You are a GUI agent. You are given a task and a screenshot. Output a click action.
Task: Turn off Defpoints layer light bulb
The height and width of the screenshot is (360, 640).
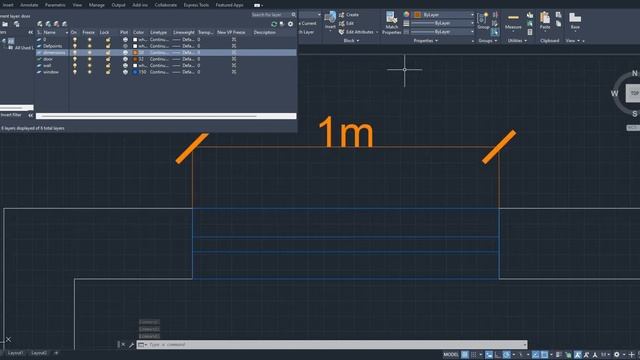click(x=75, y=46)
